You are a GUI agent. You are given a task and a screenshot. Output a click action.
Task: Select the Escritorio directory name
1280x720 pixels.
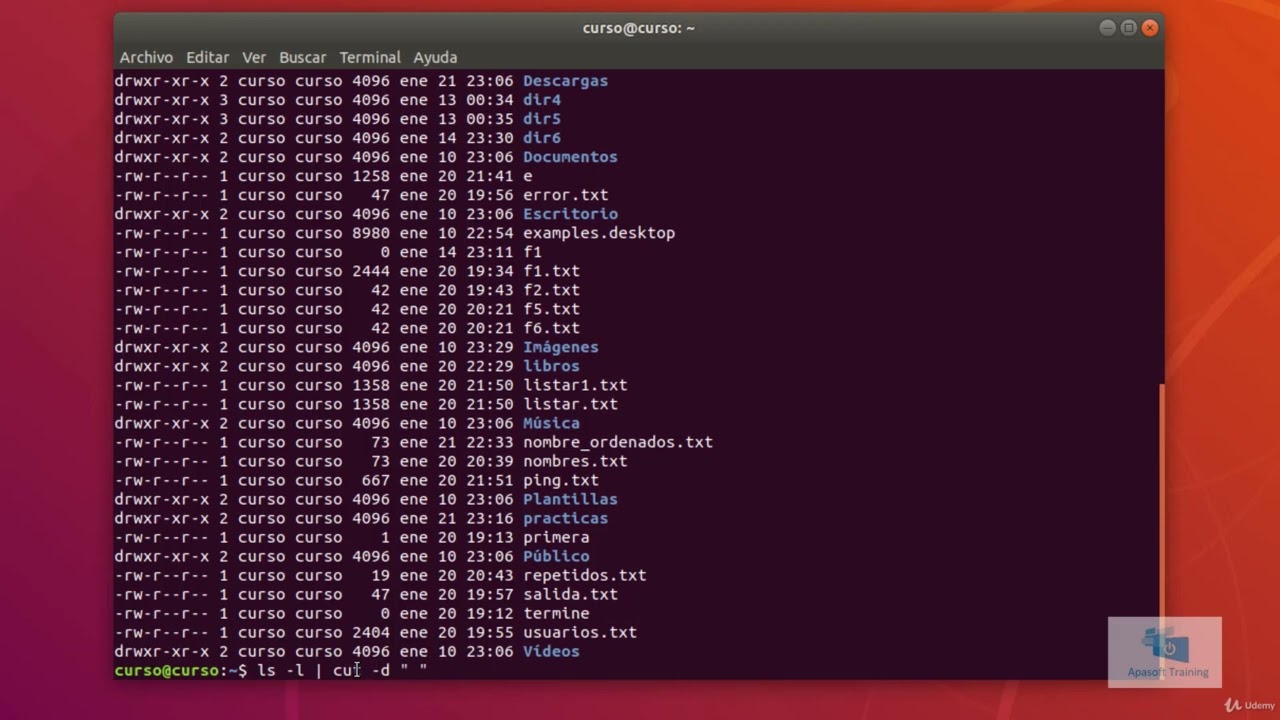[x=570, y=214]
